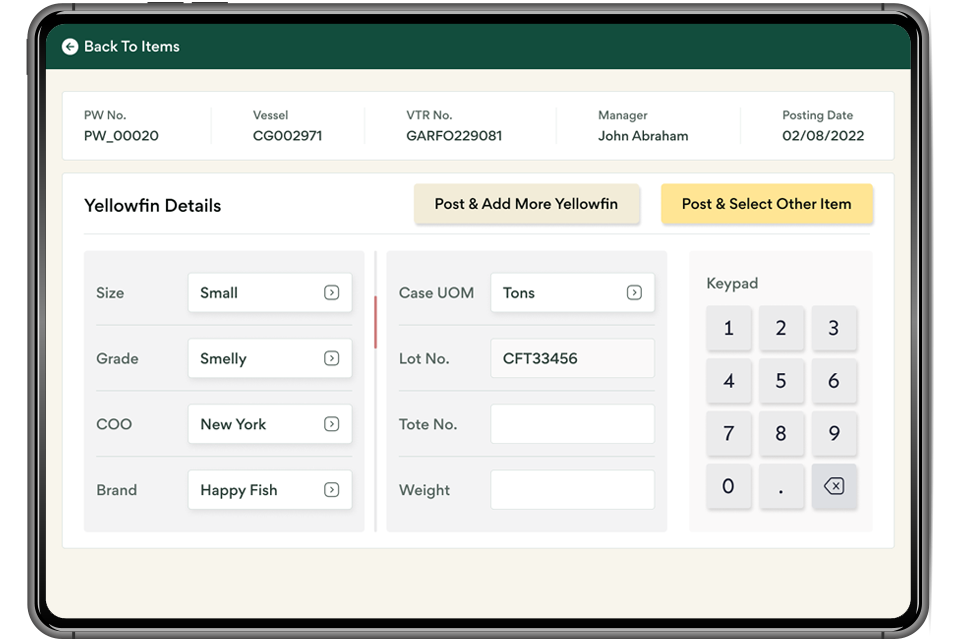Select the Lot No. input field
The image size is (960, 640).
572,359
